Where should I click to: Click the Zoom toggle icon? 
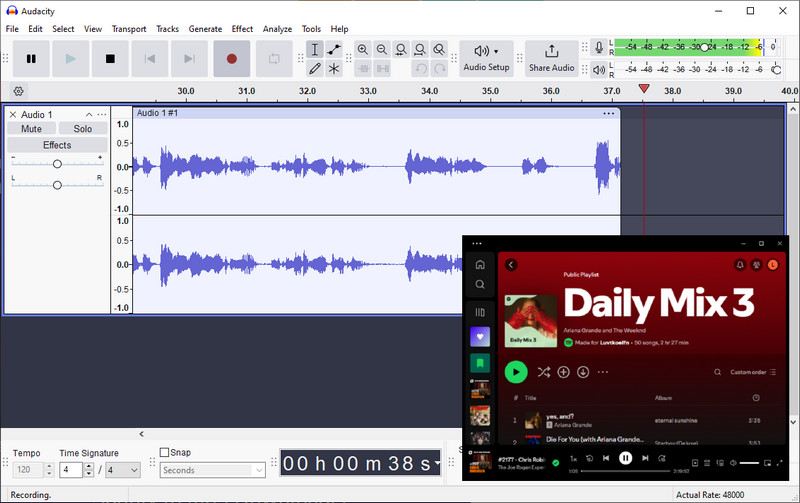(x=439, y=49)
